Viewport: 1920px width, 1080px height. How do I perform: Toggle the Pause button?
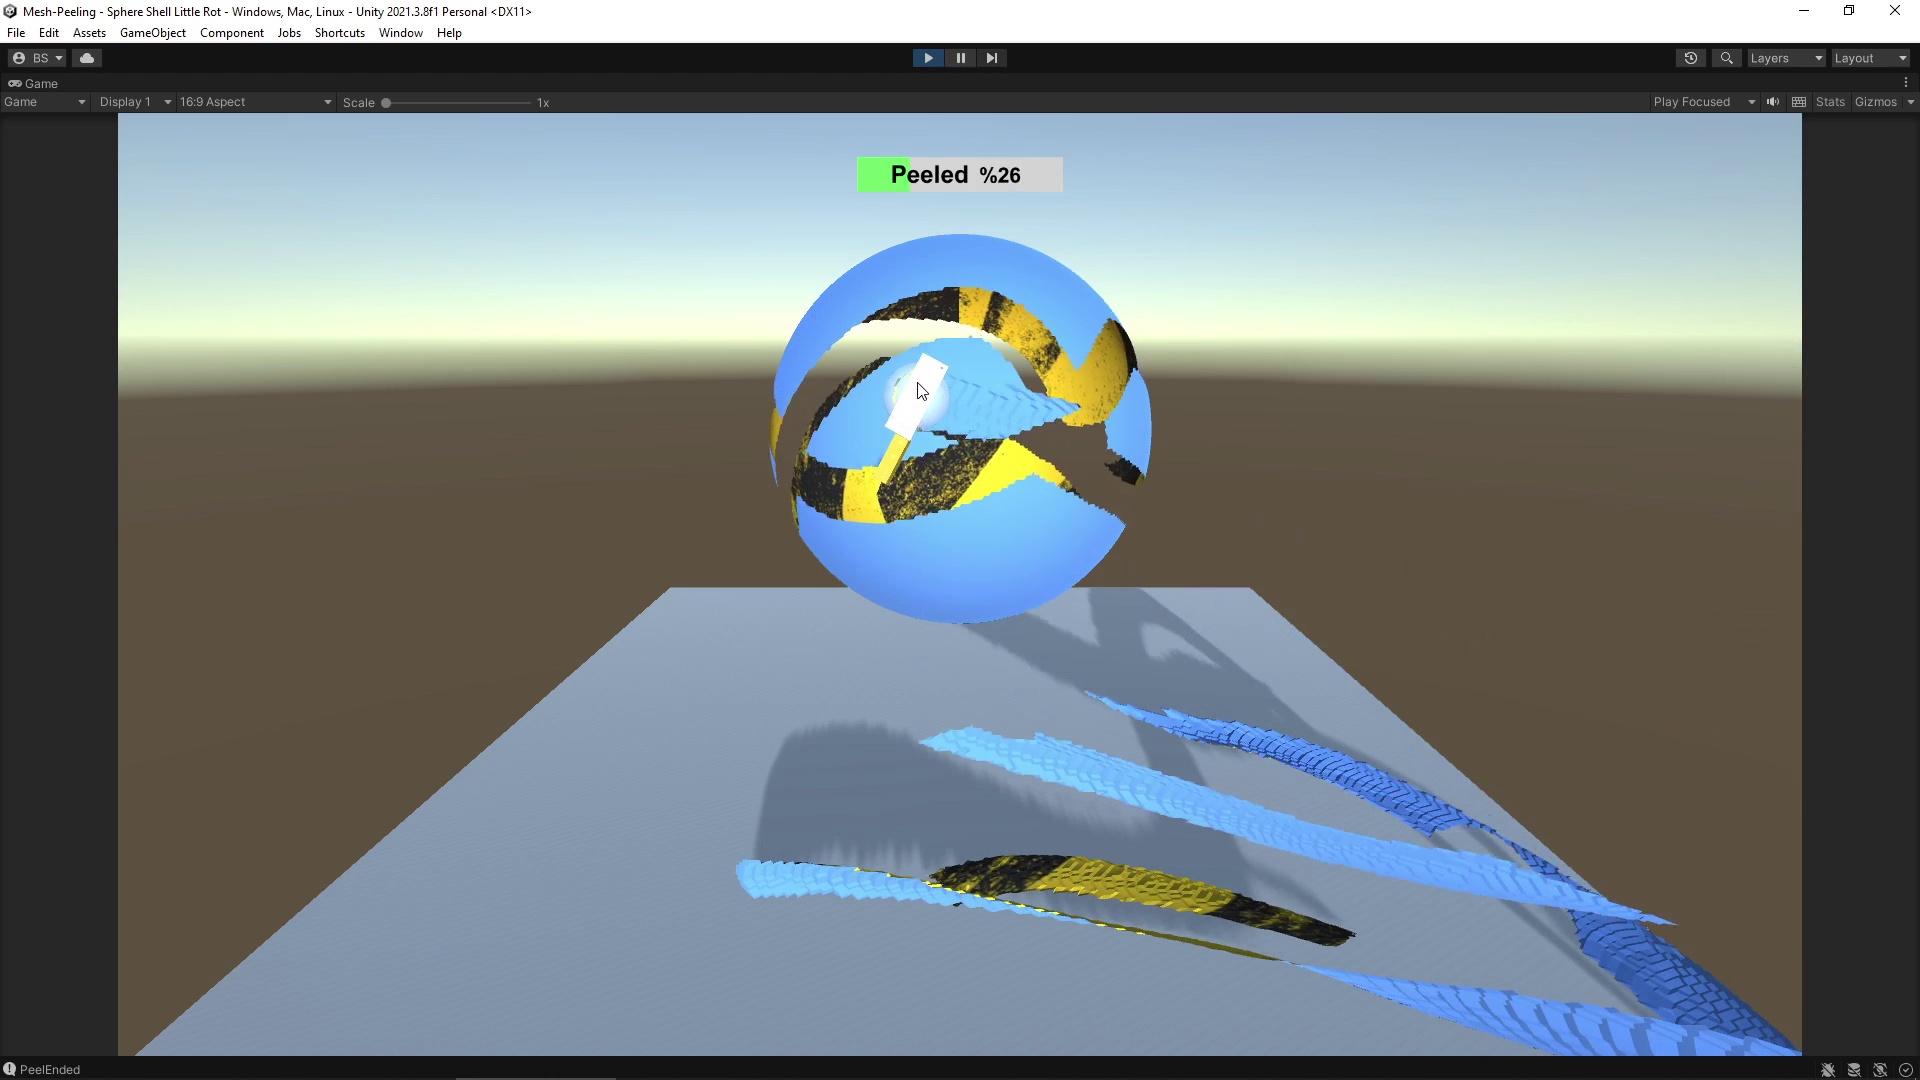[960, 58]
